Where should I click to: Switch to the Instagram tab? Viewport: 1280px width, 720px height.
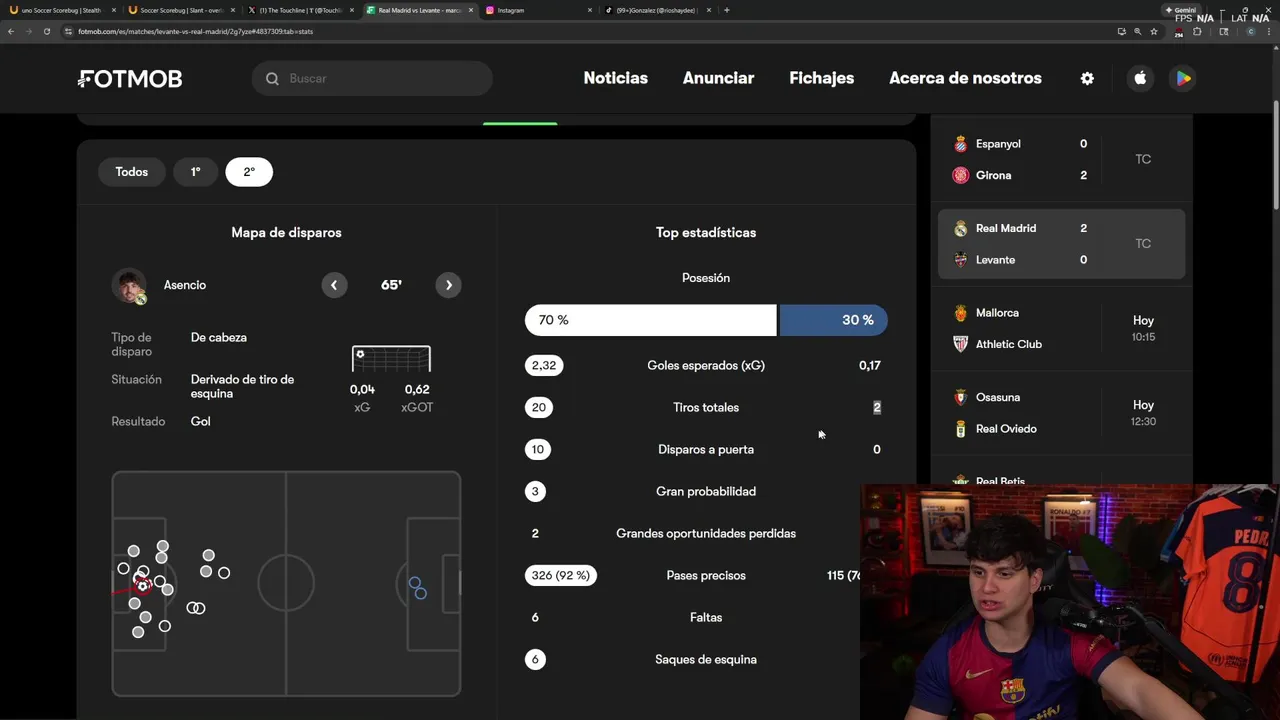pyautogui.click(x=538, y=10)
